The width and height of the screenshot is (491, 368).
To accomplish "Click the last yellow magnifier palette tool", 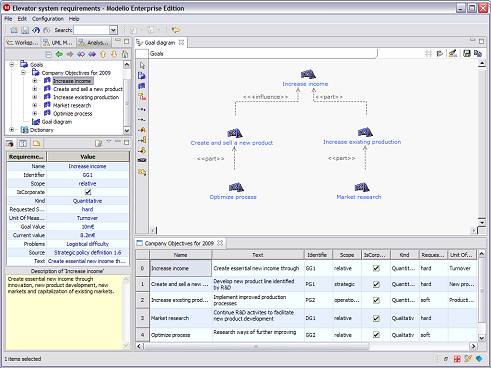I will click(142, 172).
